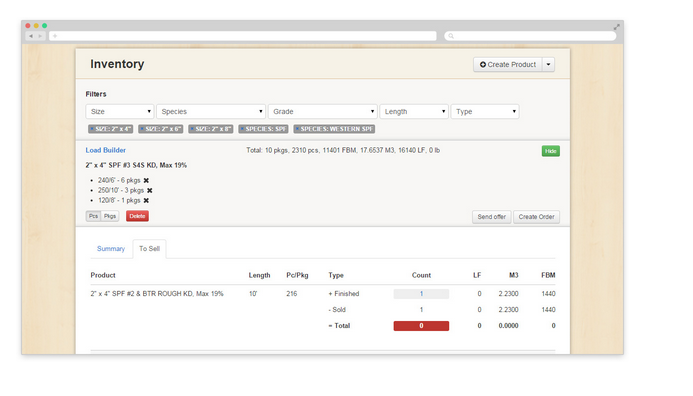
Task: Click the Finished count field showing 1
Action: (421, 294)
